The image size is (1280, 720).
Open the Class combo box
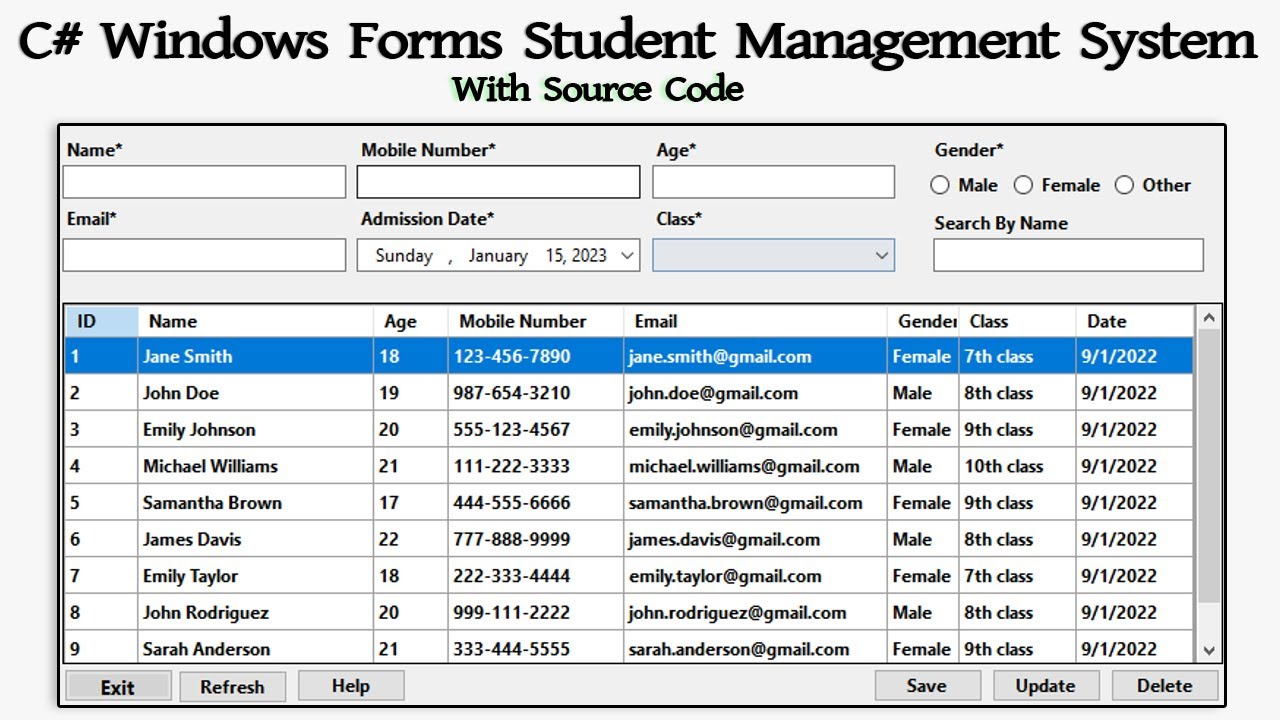pos(774,255)
